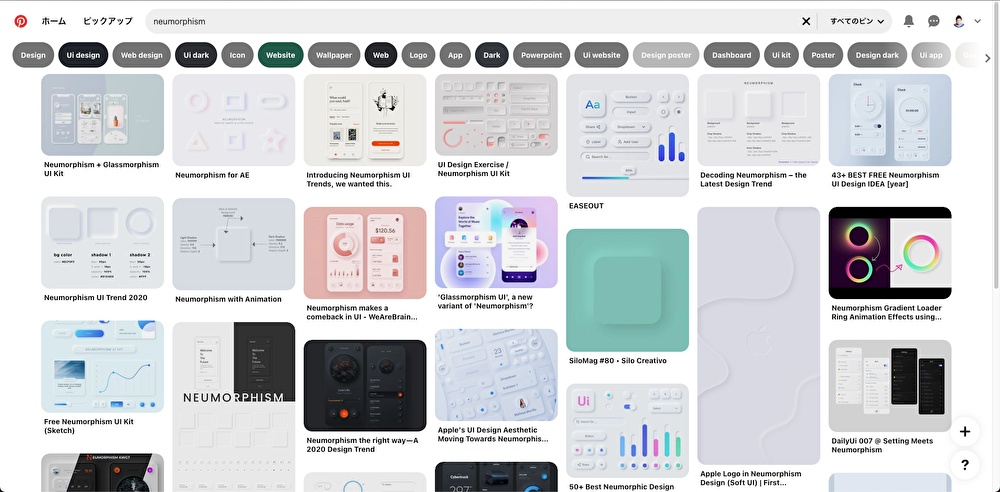Click the Apple's UI Design Aesthetic title

pos(492,435)
